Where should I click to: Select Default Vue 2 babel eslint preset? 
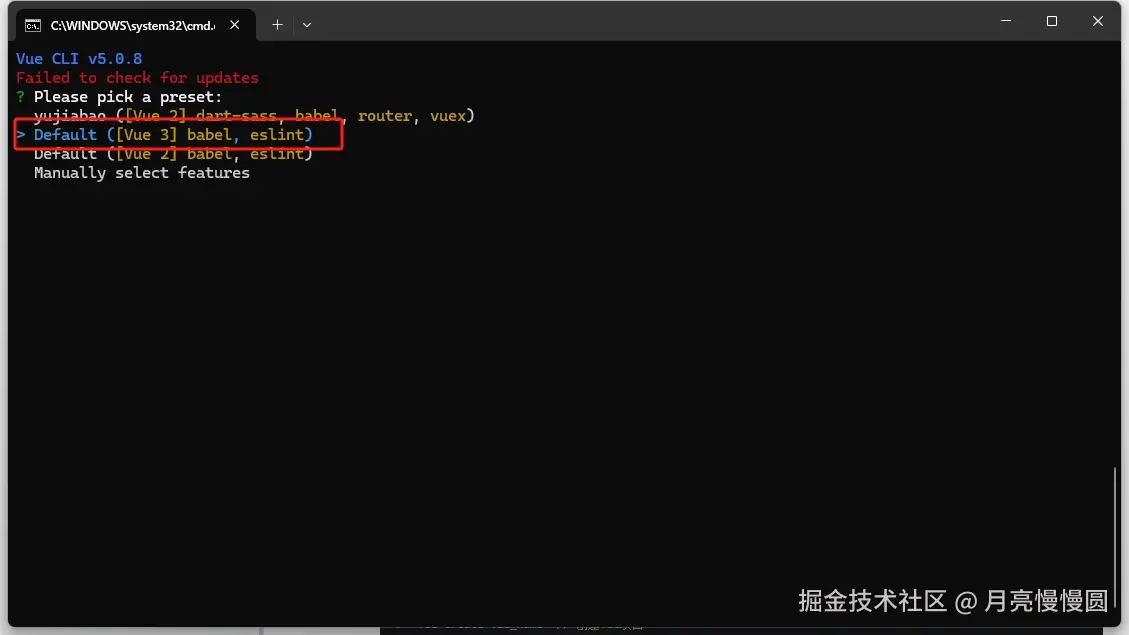coord(174,153)
